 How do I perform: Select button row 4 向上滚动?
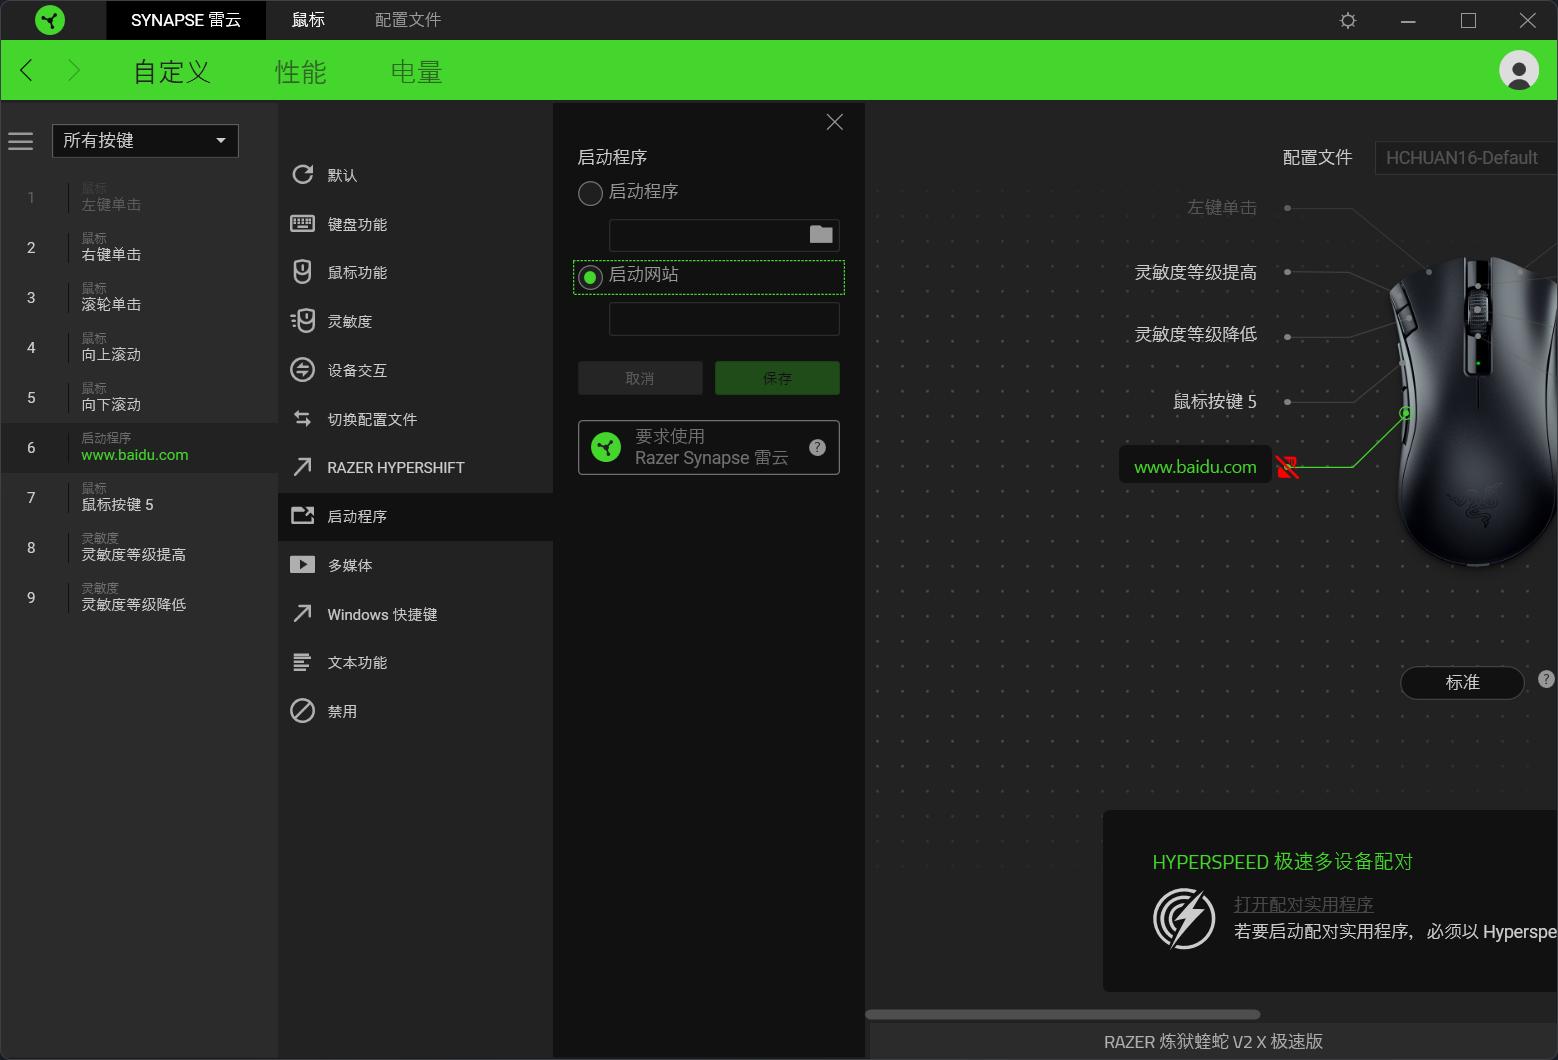pyautogui.click(x=139, y=347)
